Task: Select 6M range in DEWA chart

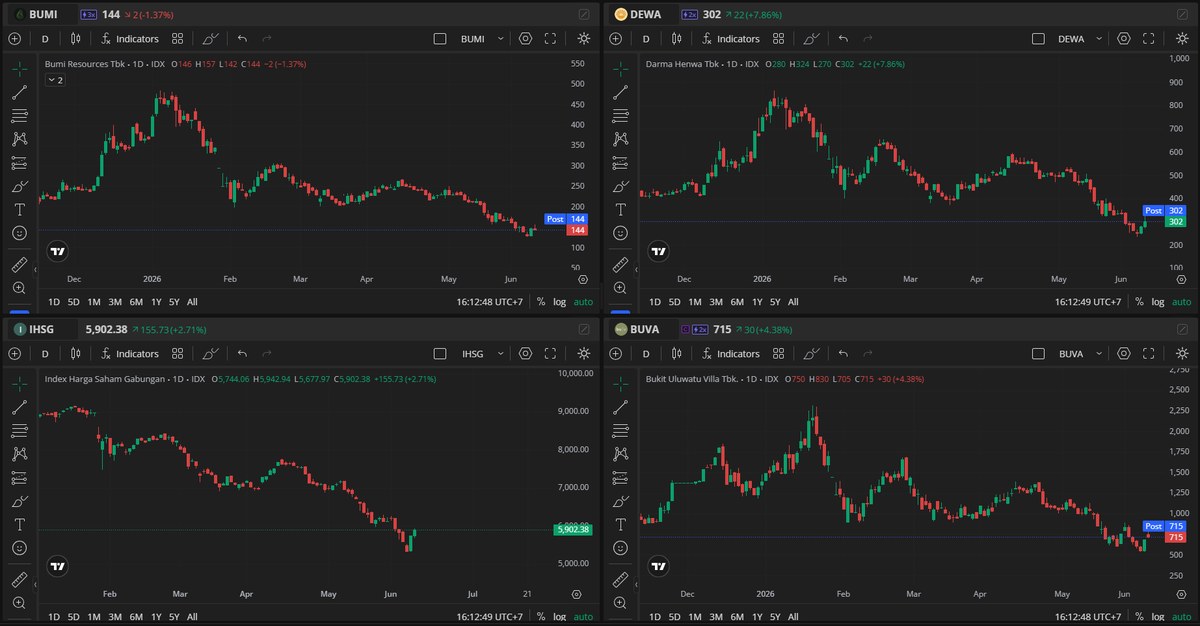Action: click(x=737, y=302)
